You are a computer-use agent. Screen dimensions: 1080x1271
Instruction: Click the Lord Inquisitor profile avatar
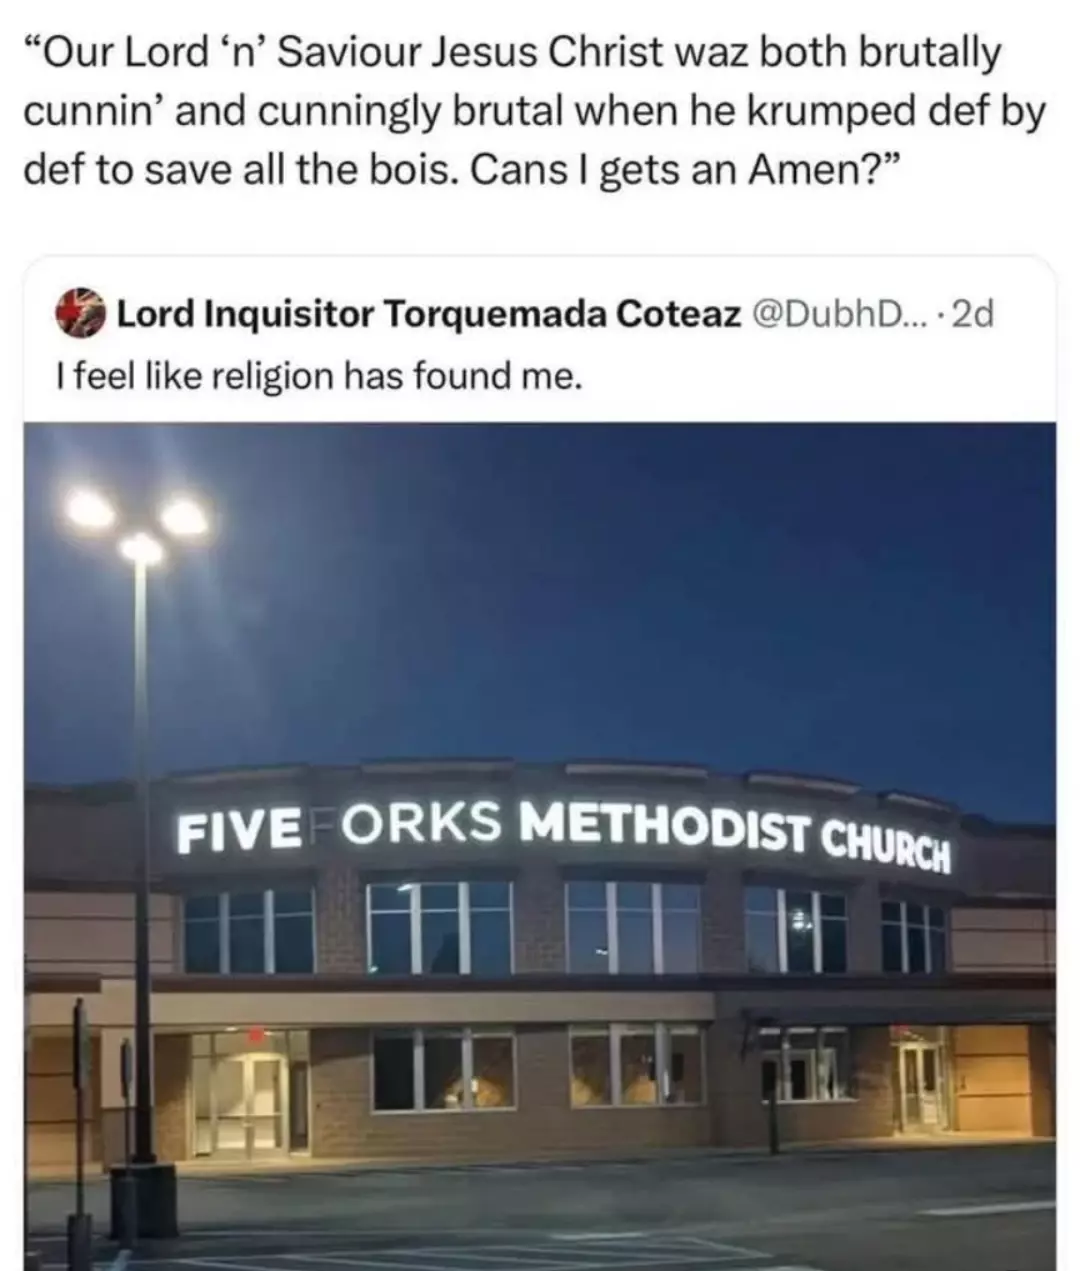click(x=84, y=313)
